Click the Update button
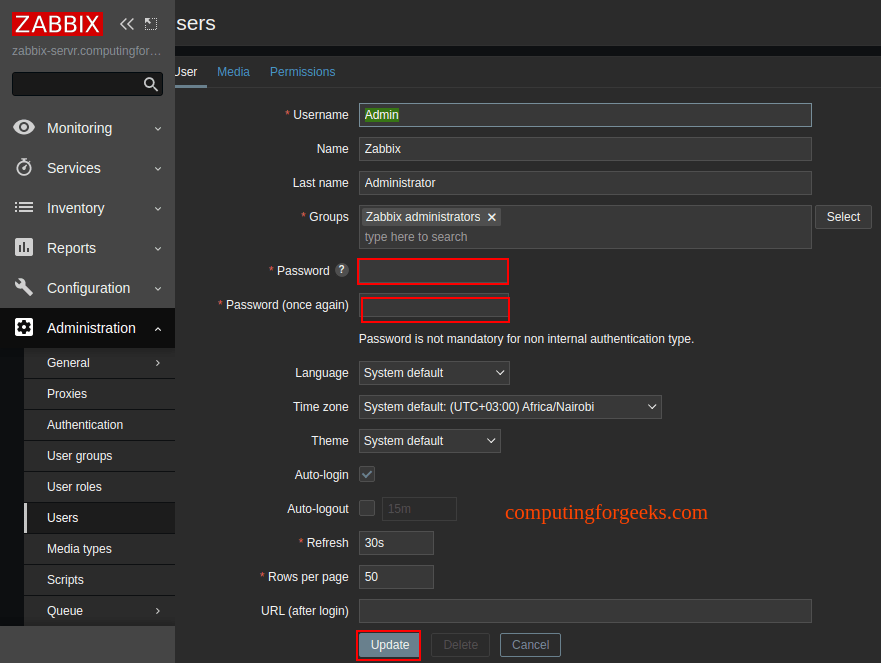 [389, 645]
